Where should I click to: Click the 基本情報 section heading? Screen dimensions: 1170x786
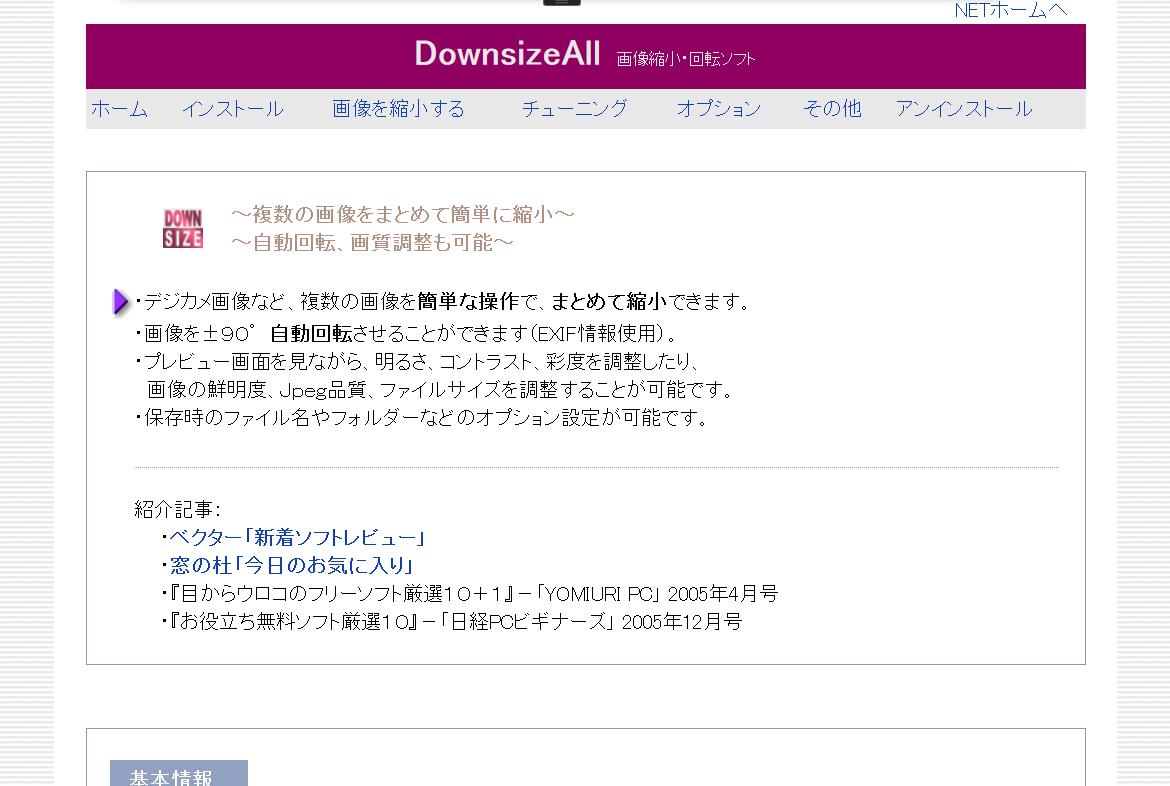coord(172,776)
